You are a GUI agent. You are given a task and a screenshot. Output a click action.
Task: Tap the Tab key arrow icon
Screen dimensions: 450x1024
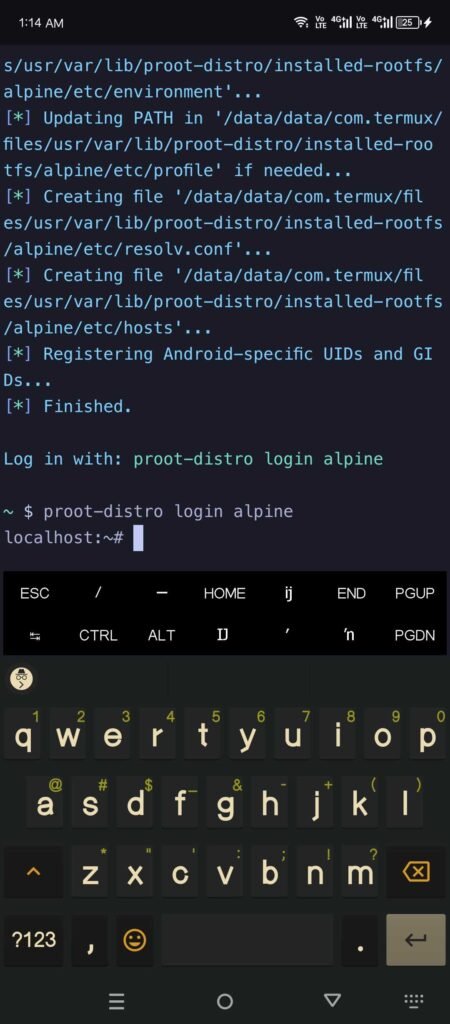click(x=35, y=635)
